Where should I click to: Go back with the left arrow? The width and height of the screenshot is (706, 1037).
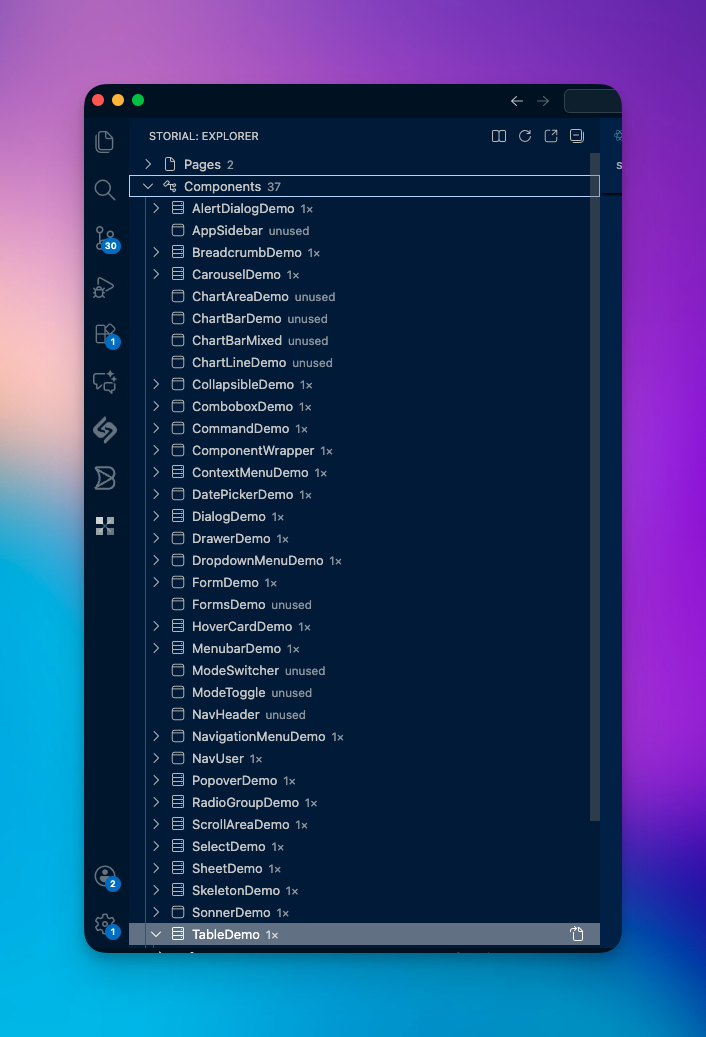point(517,101)
